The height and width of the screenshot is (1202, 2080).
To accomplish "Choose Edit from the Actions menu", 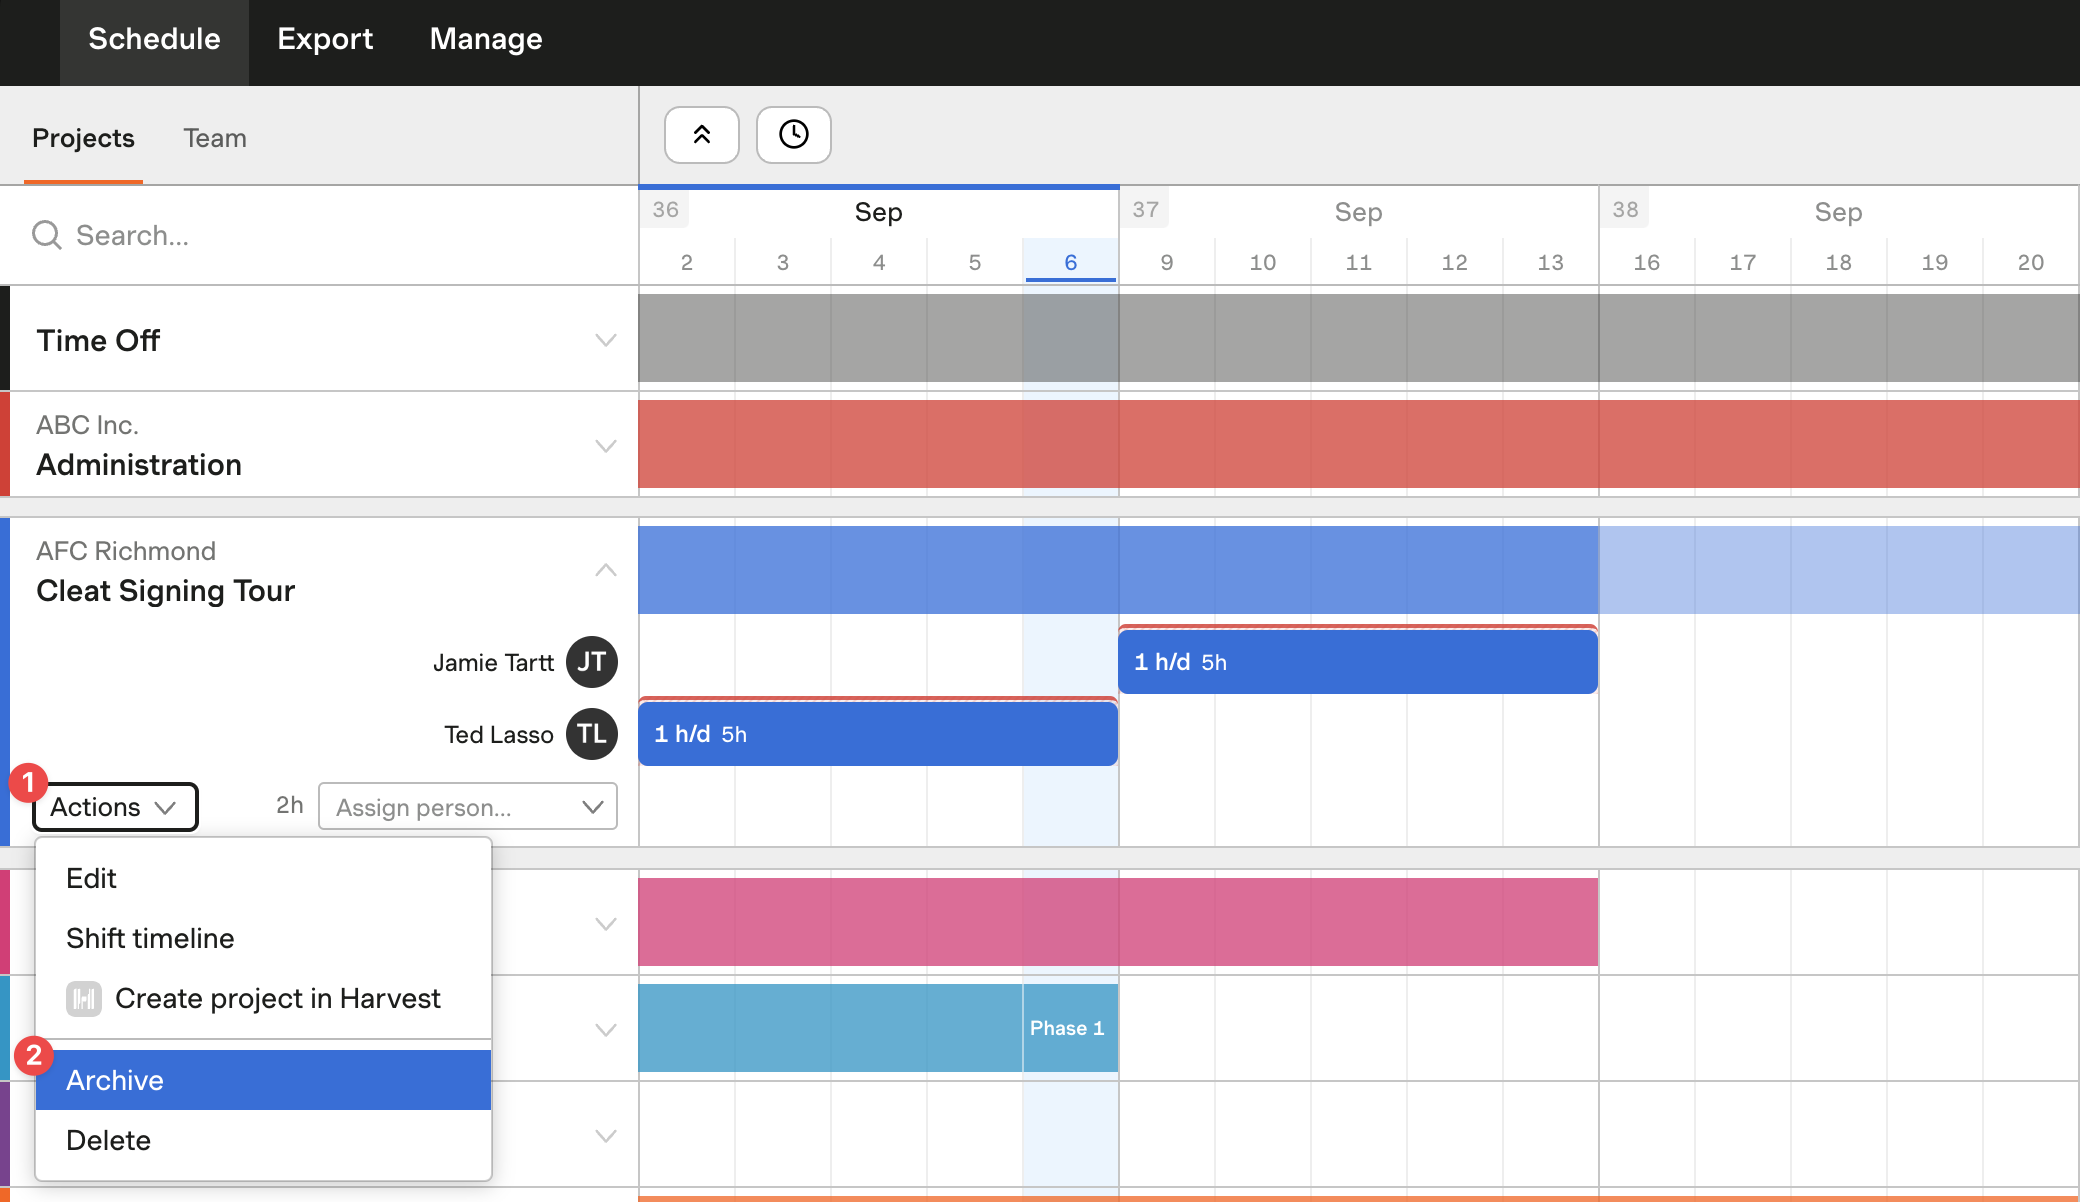I will 263,878.
